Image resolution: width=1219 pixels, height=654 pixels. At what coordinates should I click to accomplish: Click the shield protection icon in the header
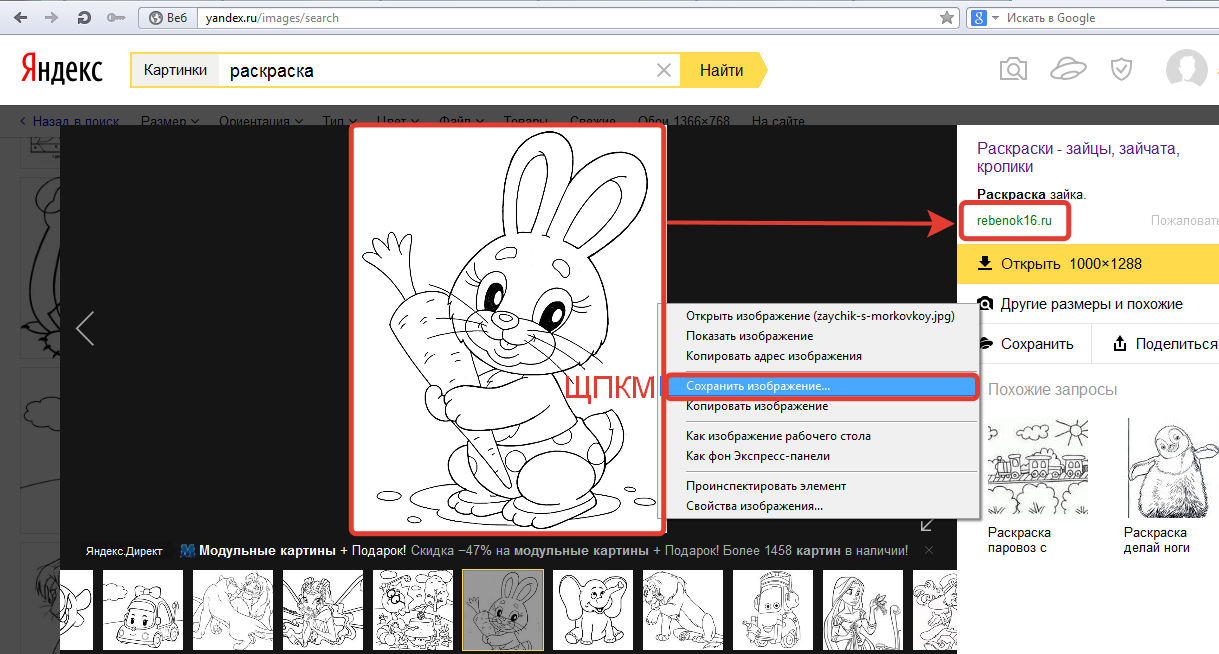click(1121, 70)
